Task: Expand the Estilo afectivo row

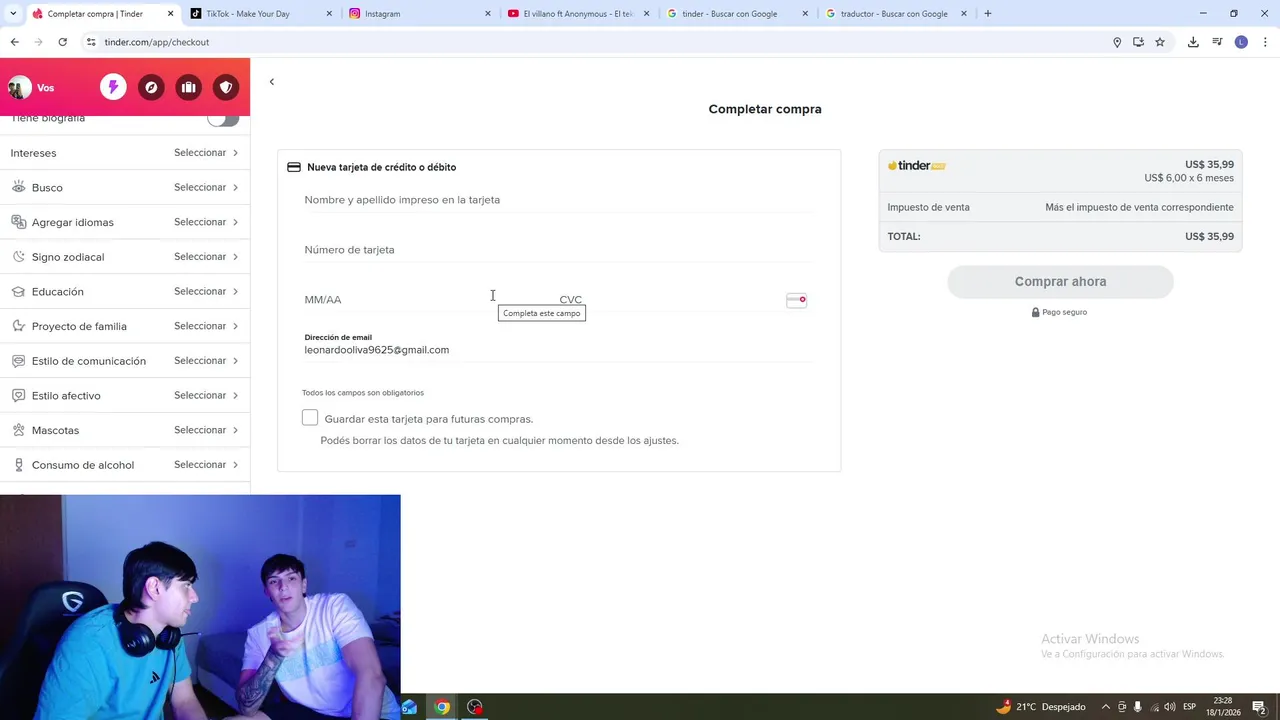Action: [125, 396]
